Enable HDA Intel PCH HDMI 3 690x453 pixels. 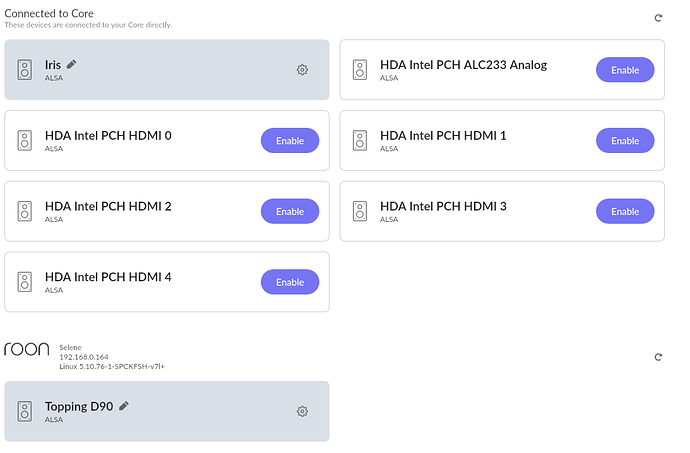click(x=625, y=211)
